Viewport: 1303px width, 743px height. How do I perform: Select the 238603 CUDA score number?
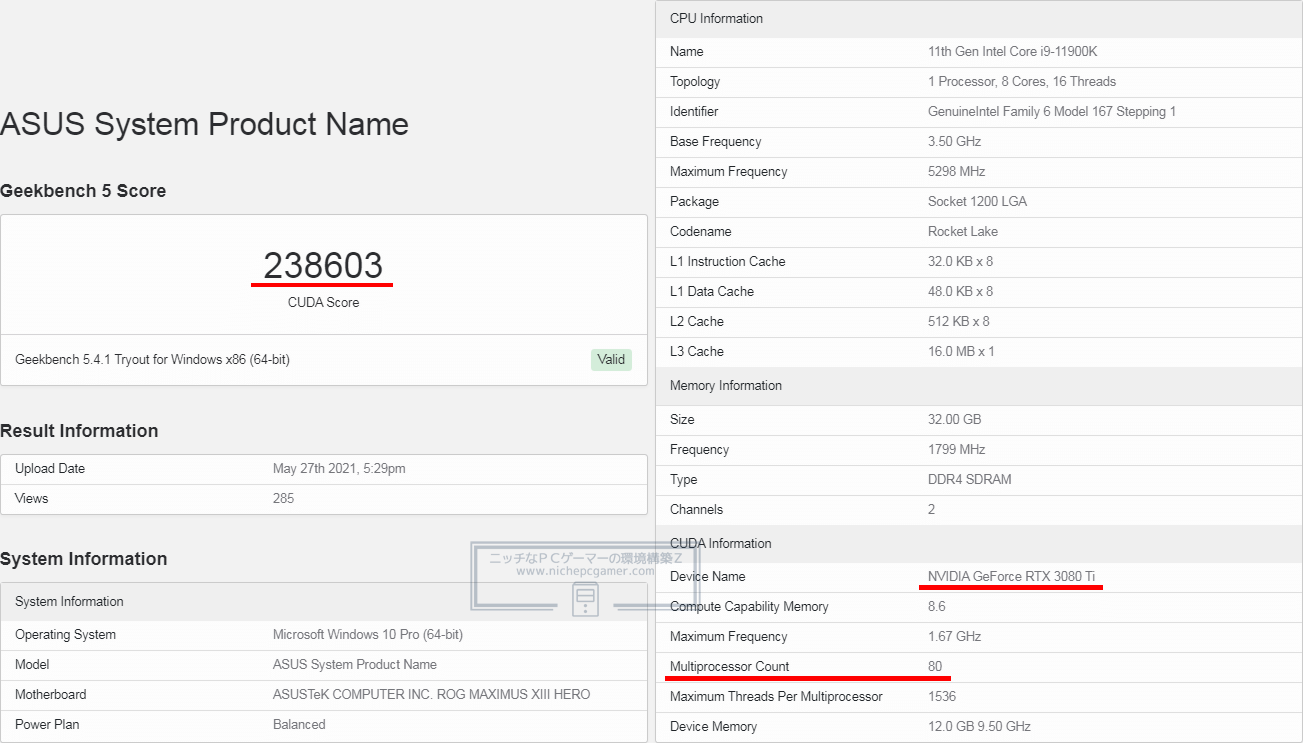tap(323, 265)
